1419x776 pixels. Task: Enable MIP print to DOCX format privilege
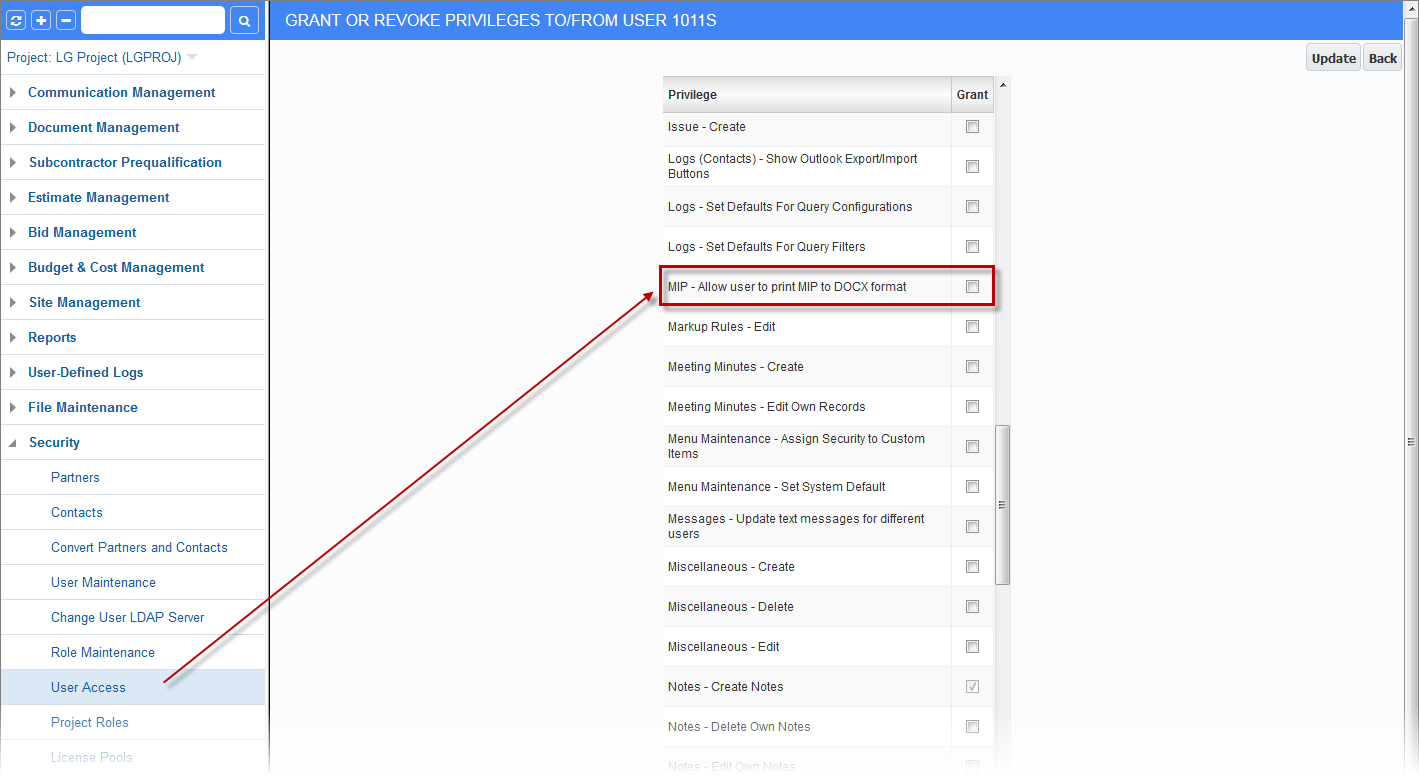972,286
